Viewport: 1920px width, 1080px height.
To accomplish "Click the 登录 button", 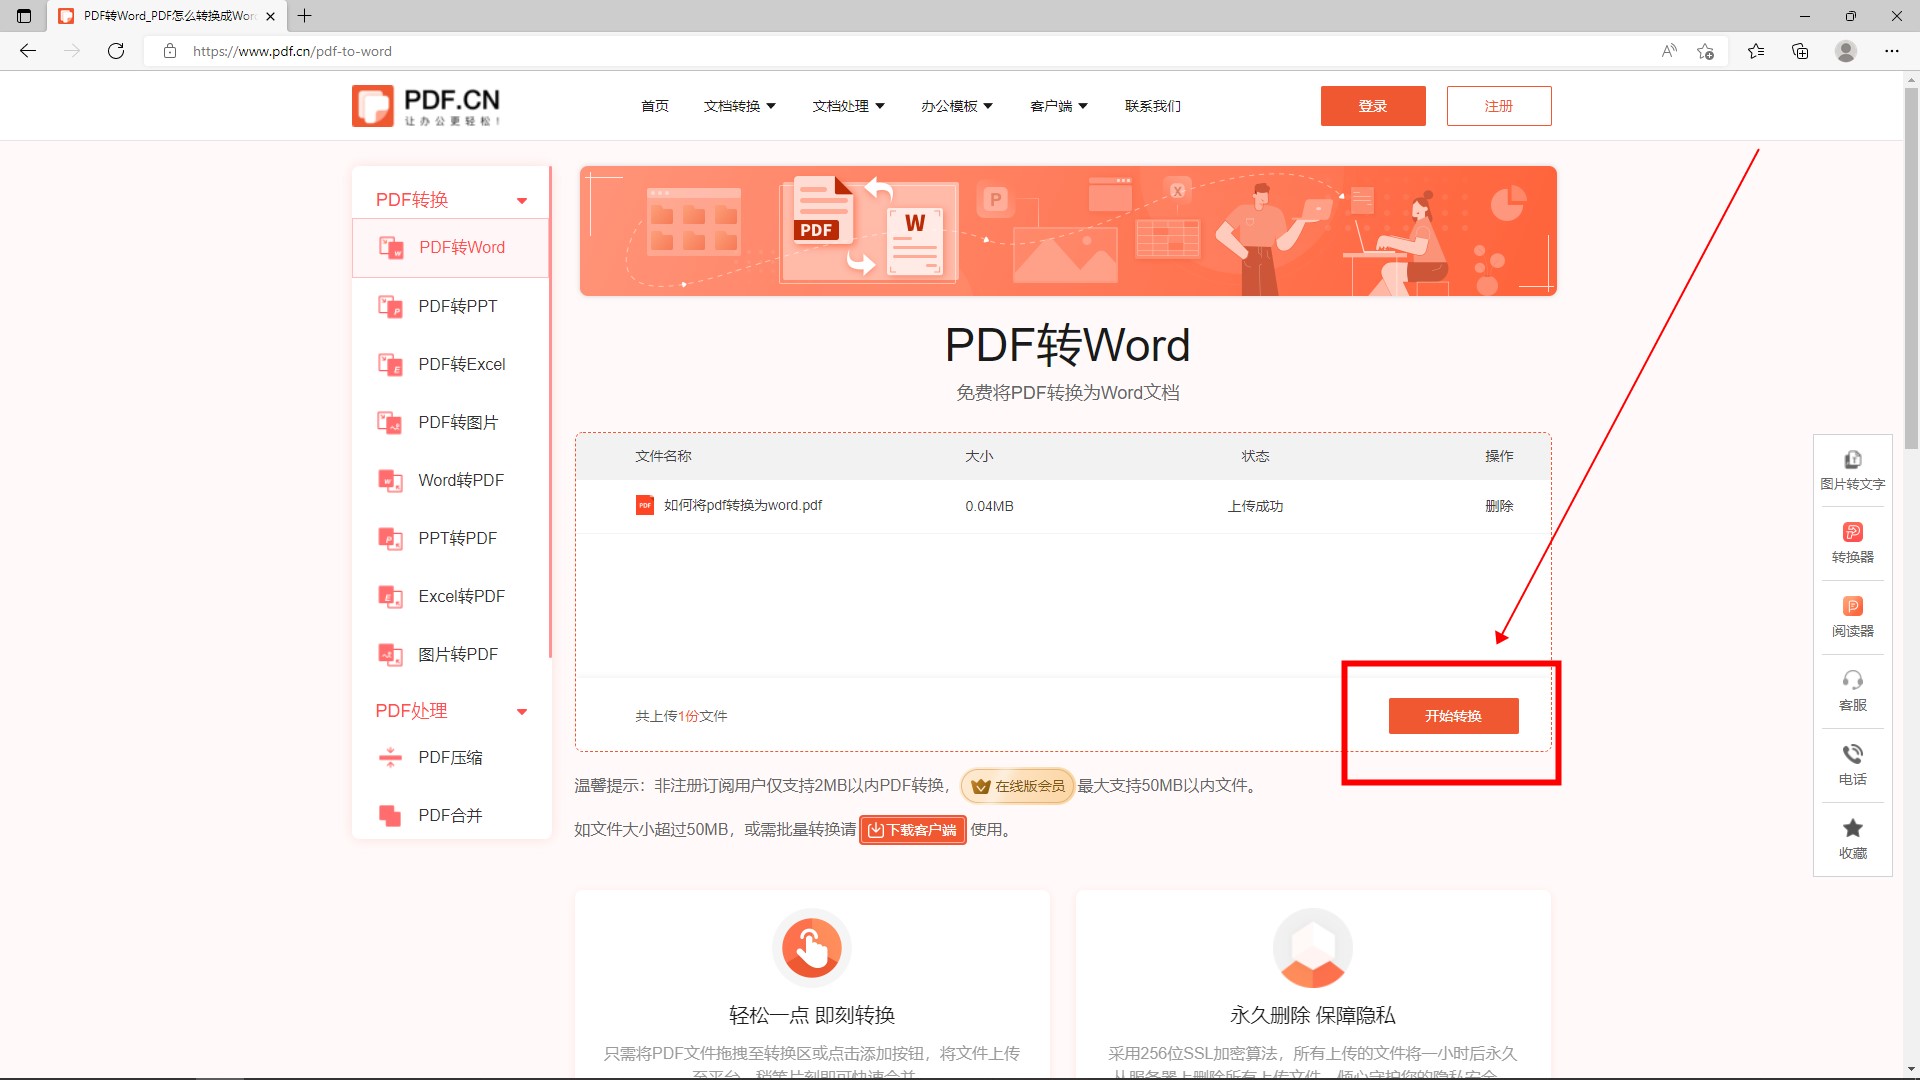I will coord(1373,106).
